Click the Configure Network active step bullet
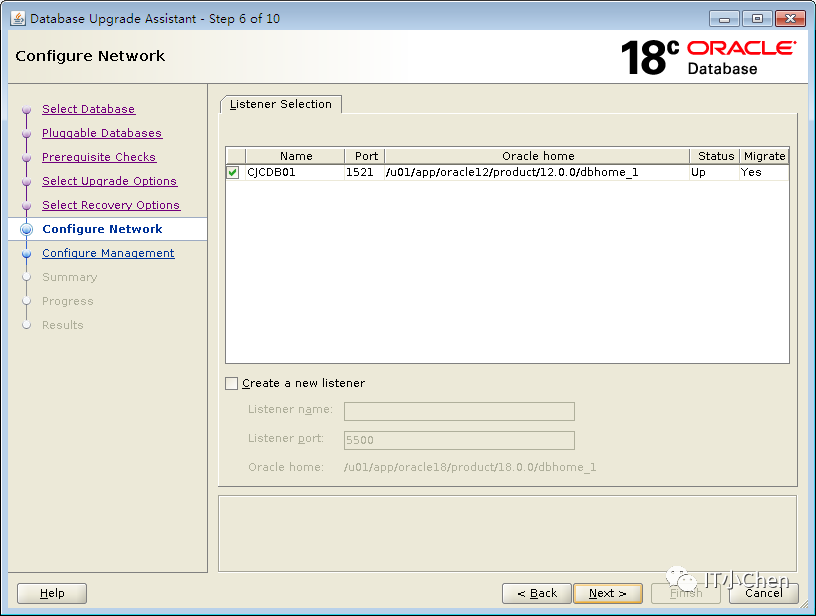The image size is (816, 616). (x=27, y=229)
